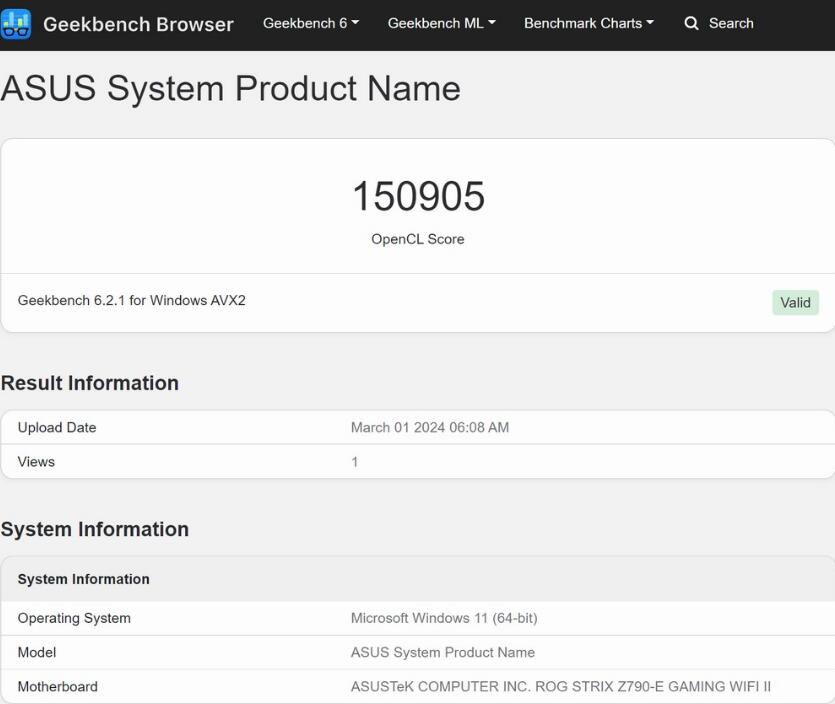Select Microsoft Windows 11 (64-bit) value
Screen dimensions: 835x704
point(444,618)
